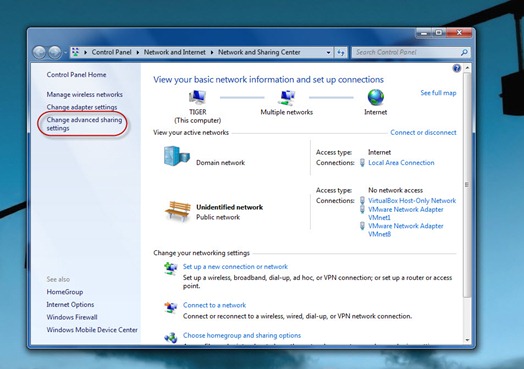Screen dimensions: 524x369
Task: Expand the arrow after Control Panel breadcrumb
Action: click(138, 52)
